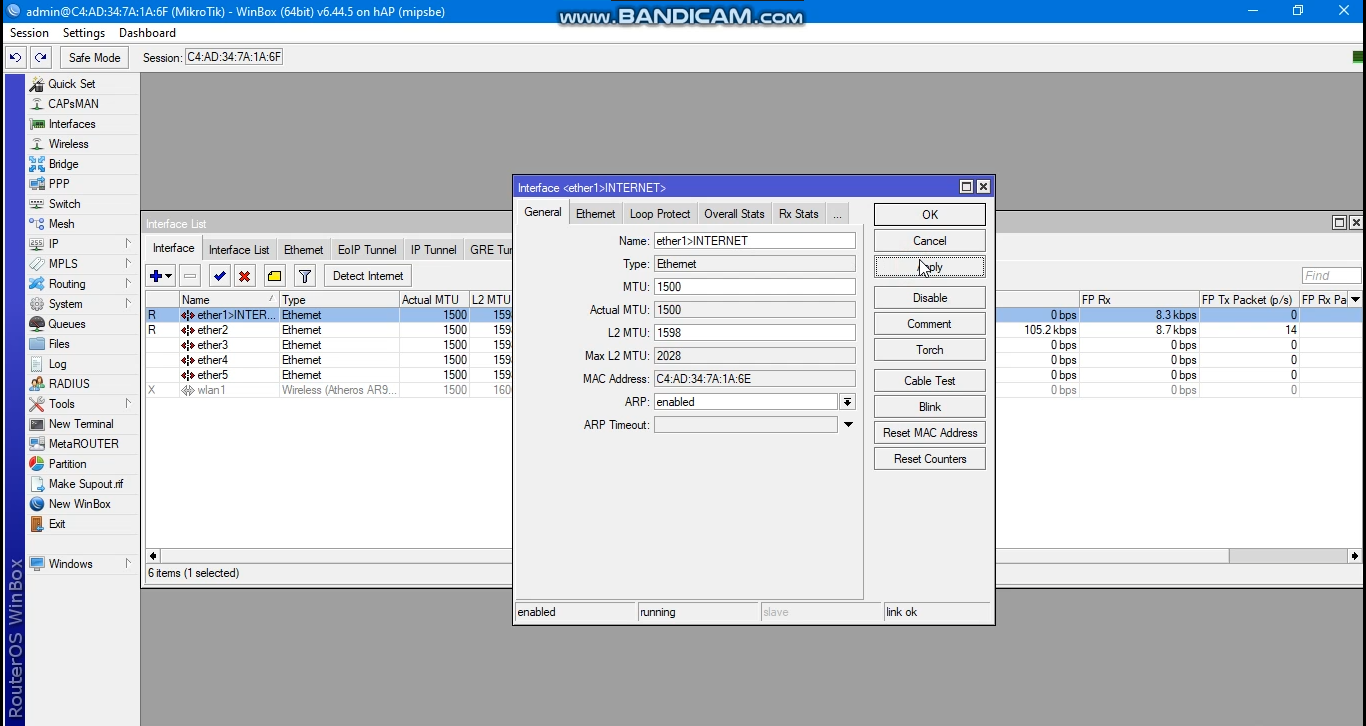
Task: Open the Session menu
Action: click(x=29, y=33)
